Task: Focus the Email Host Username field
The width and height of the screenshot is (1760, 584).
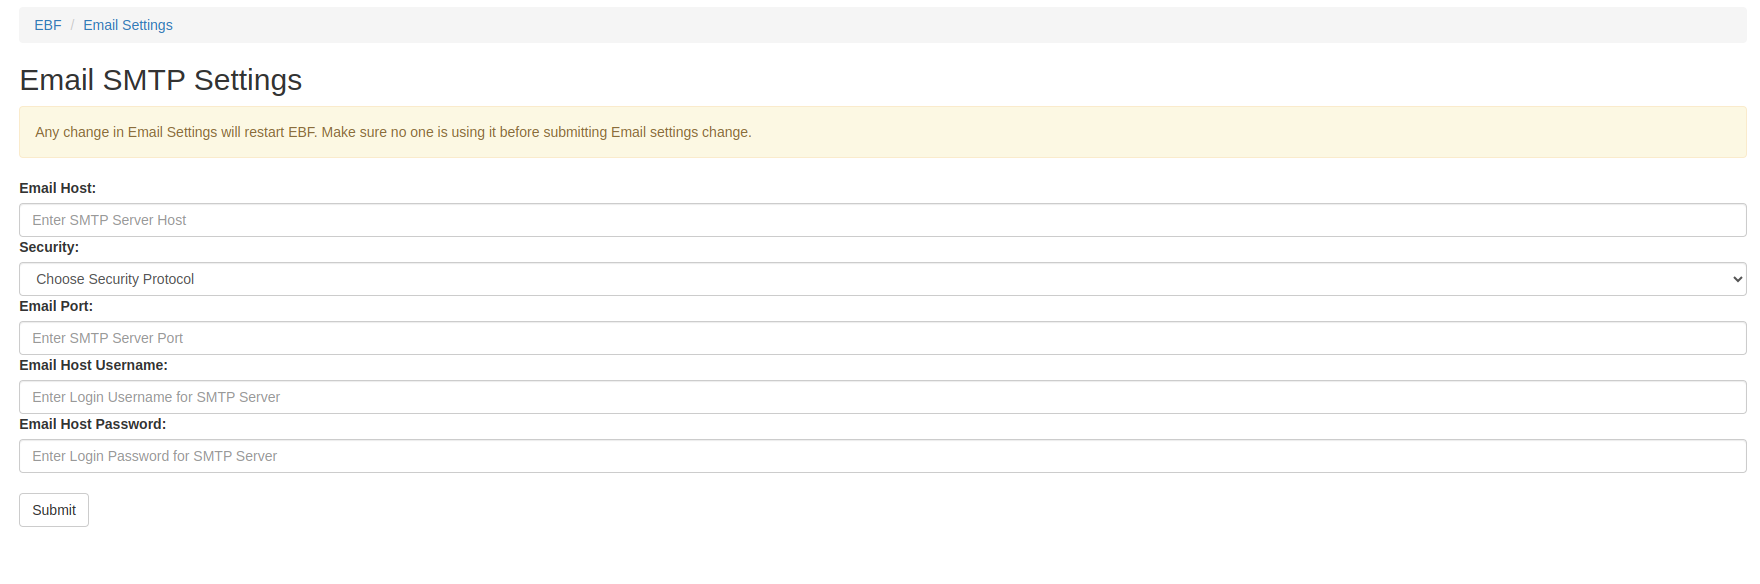Action: click(883, 397)
